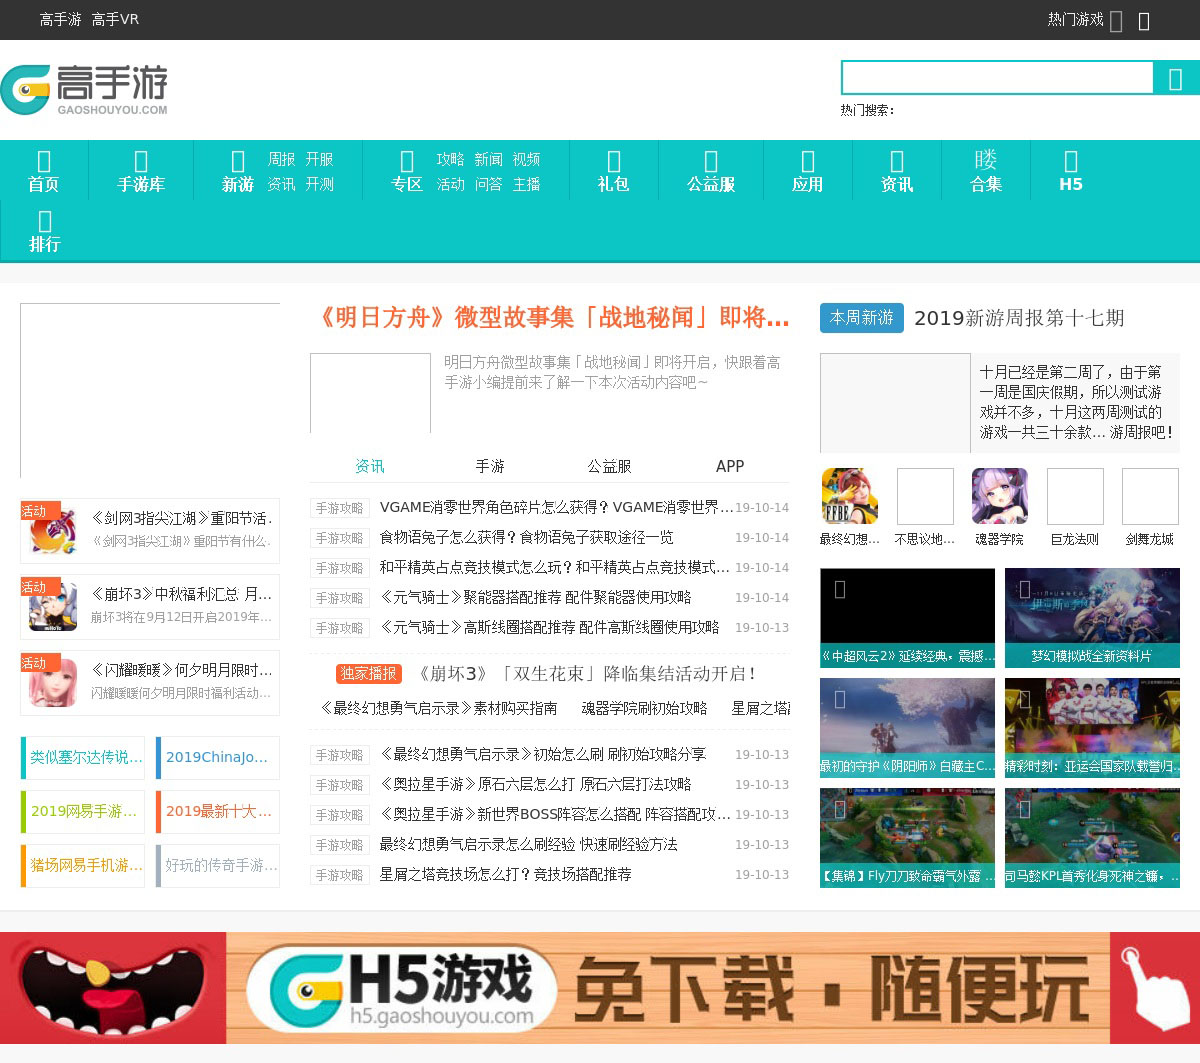Select the 公益服 tab in news list
1200x1063 pixels.
(x=609, y=466)
